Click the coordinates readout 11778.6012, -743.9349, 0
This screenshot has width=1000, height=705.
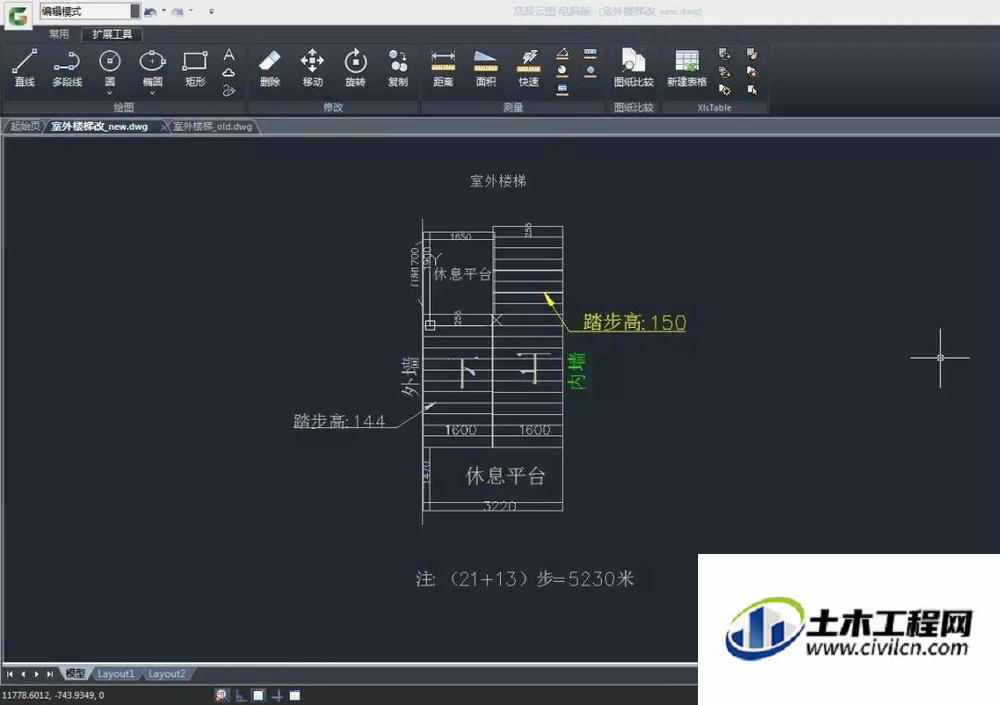53,695
